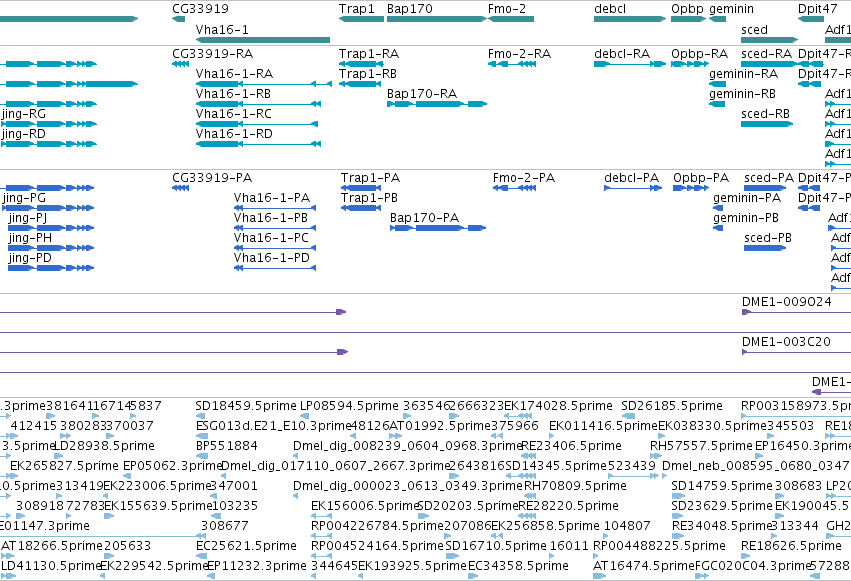Click the sced-RB transcript label
Image resolution: width=851 pixels, height=581 pixels.
click(766, 114)
